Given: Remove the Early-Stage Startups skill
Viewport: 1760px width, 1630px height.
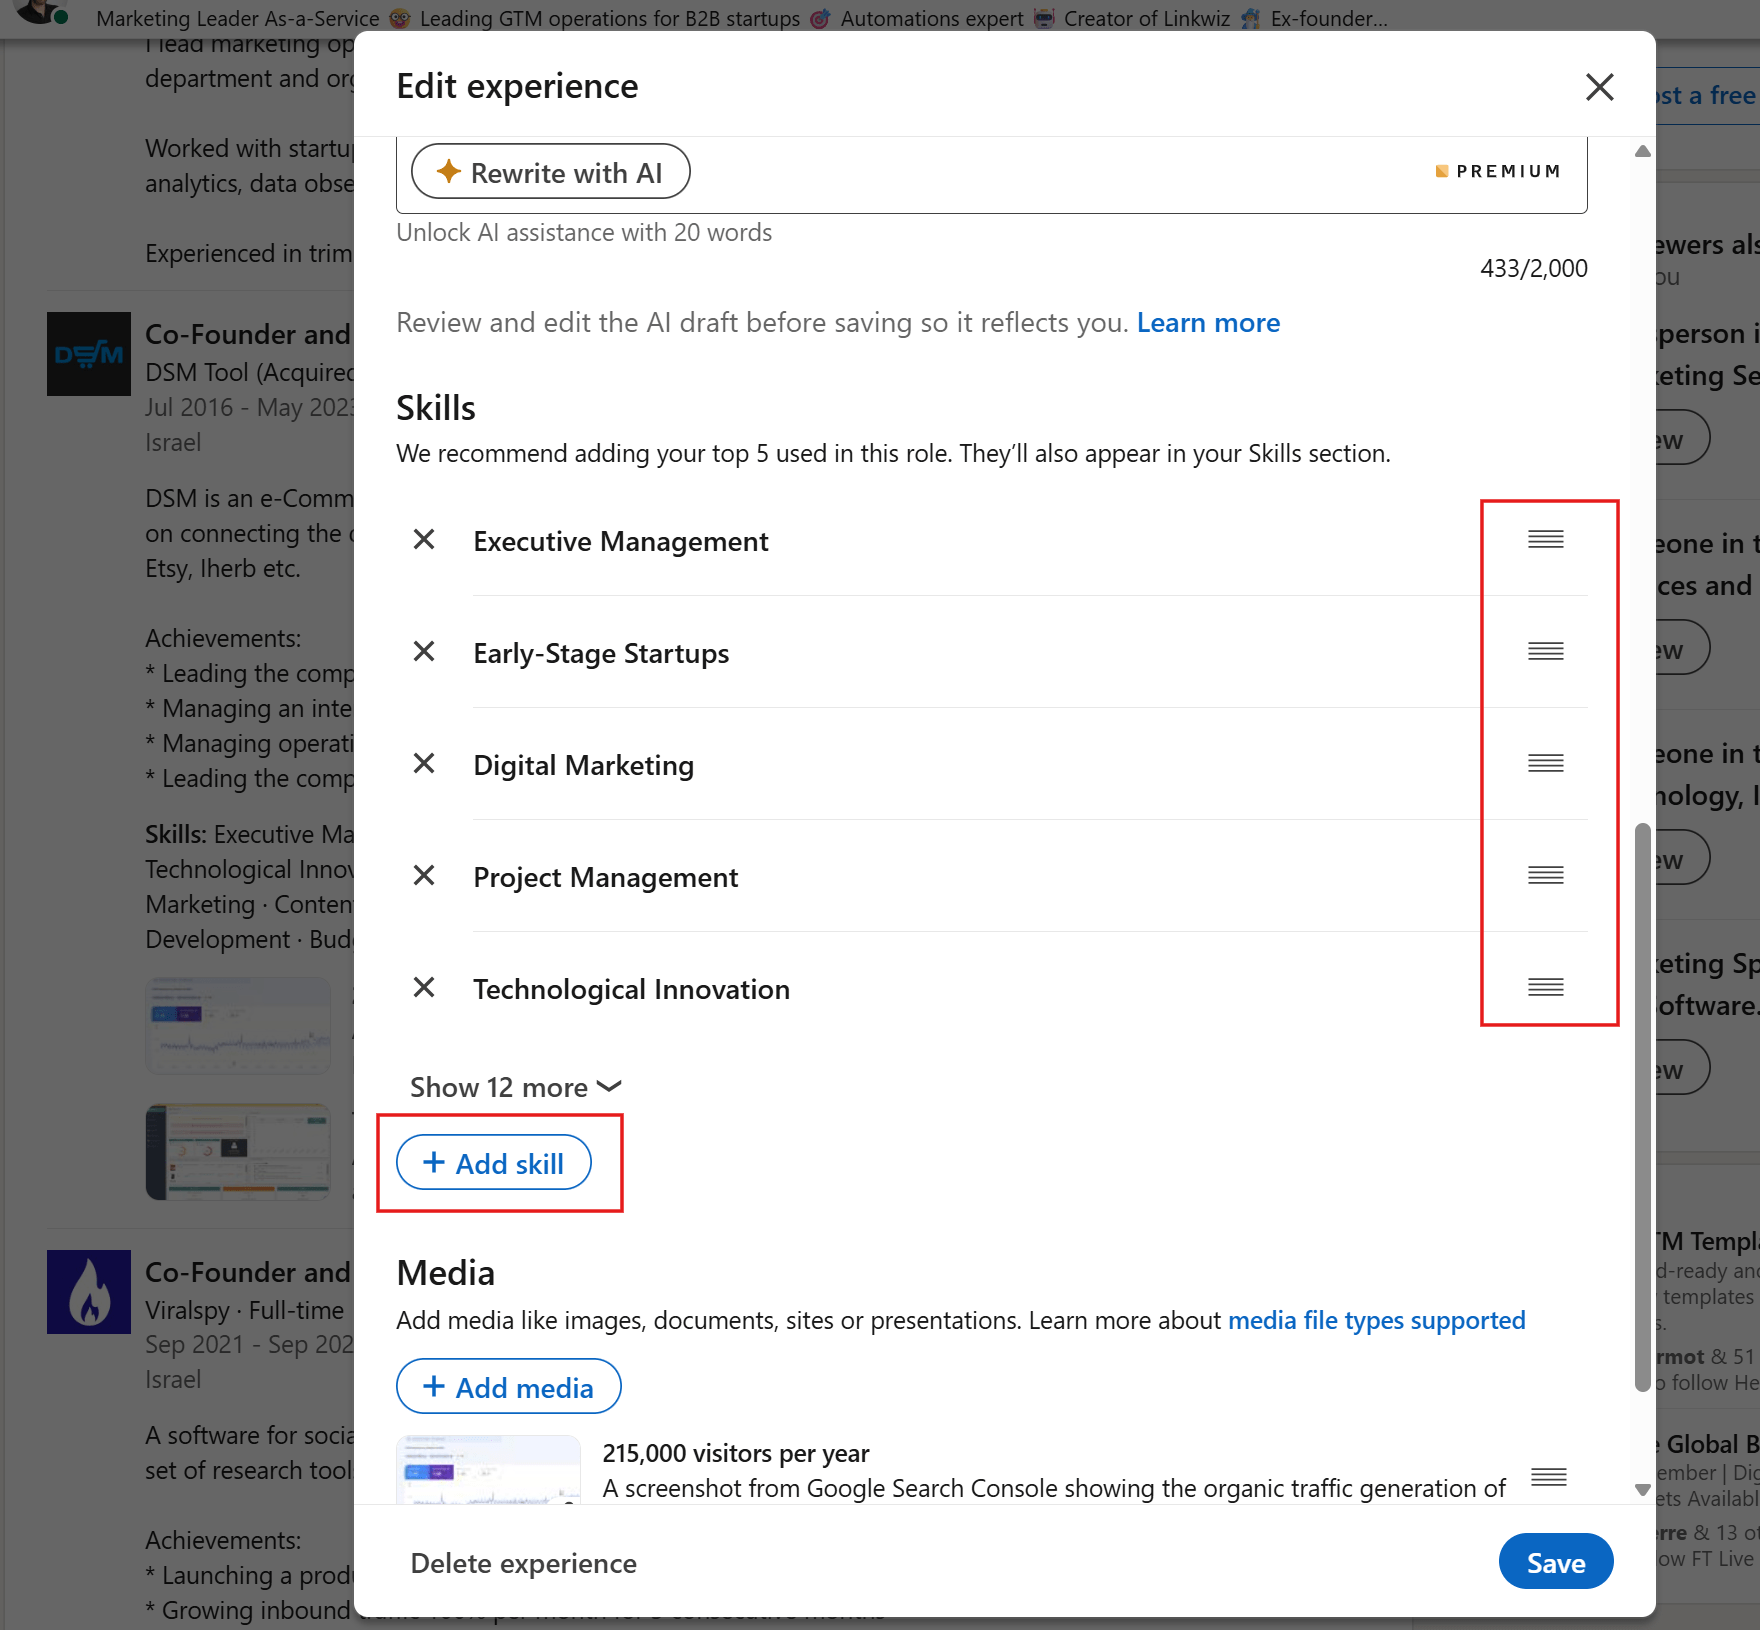Looking at the screenshot, I should 424,652.
